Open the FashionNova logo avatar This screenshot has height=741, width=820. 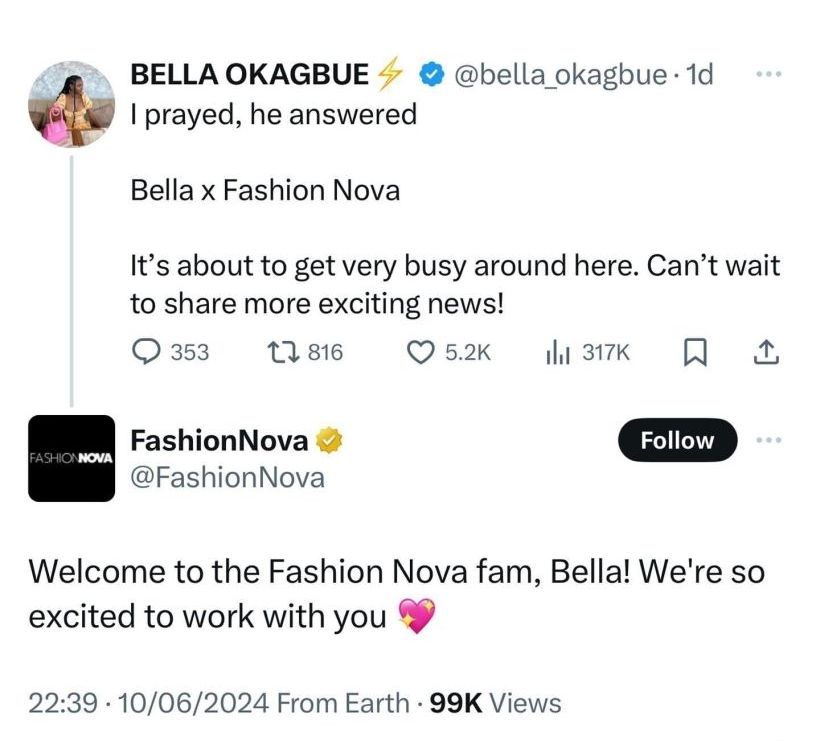[x=71, y=457]
